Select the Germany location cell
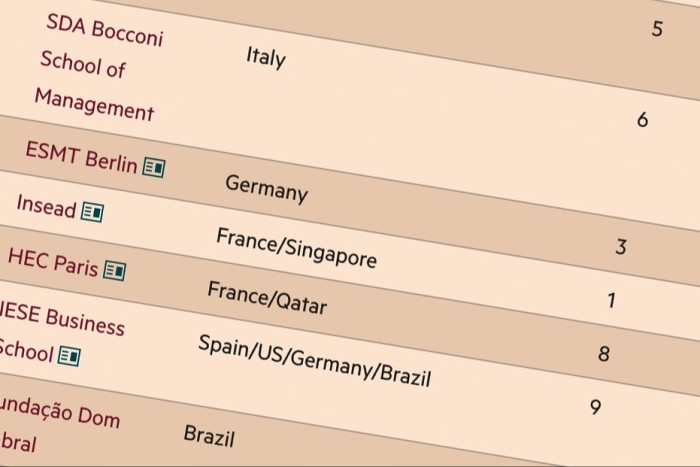The width and height of the screenshot is (700, 467). coord(267,188)
